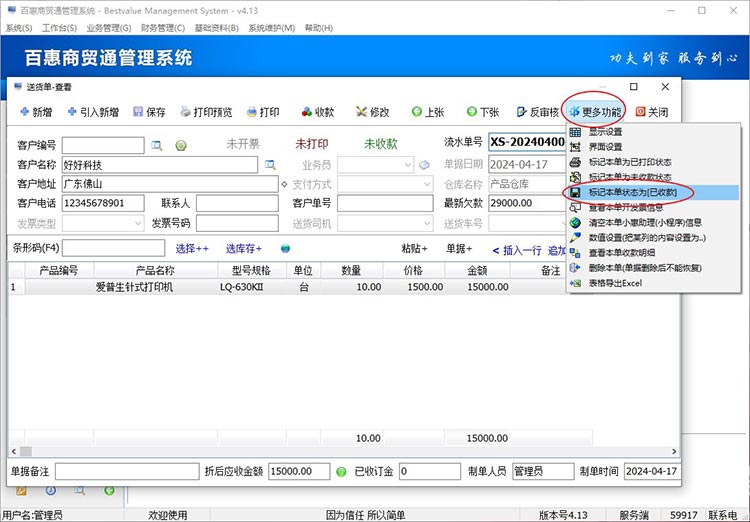Select 标记本单状态为[已收款] menu entry
Image resolution: width=750 pixels, height=522 pixels.
tap(653, 192)
